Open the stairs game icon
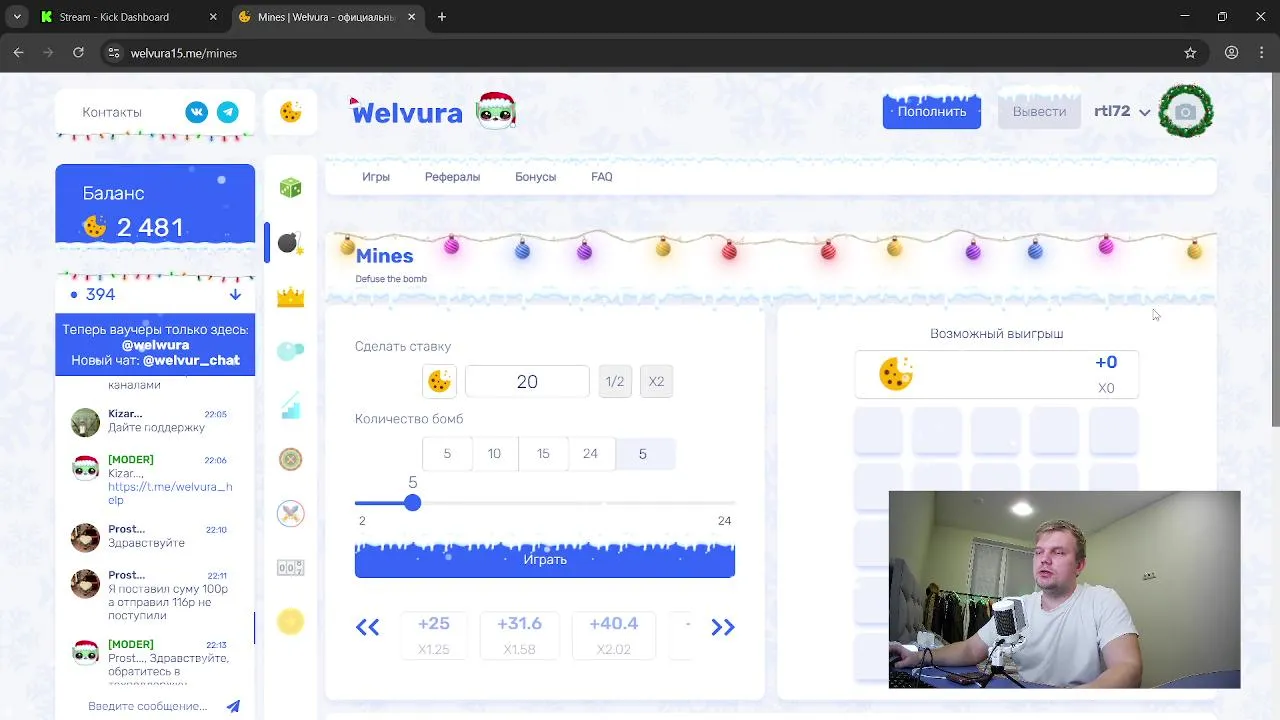 (x=290, y=405)
